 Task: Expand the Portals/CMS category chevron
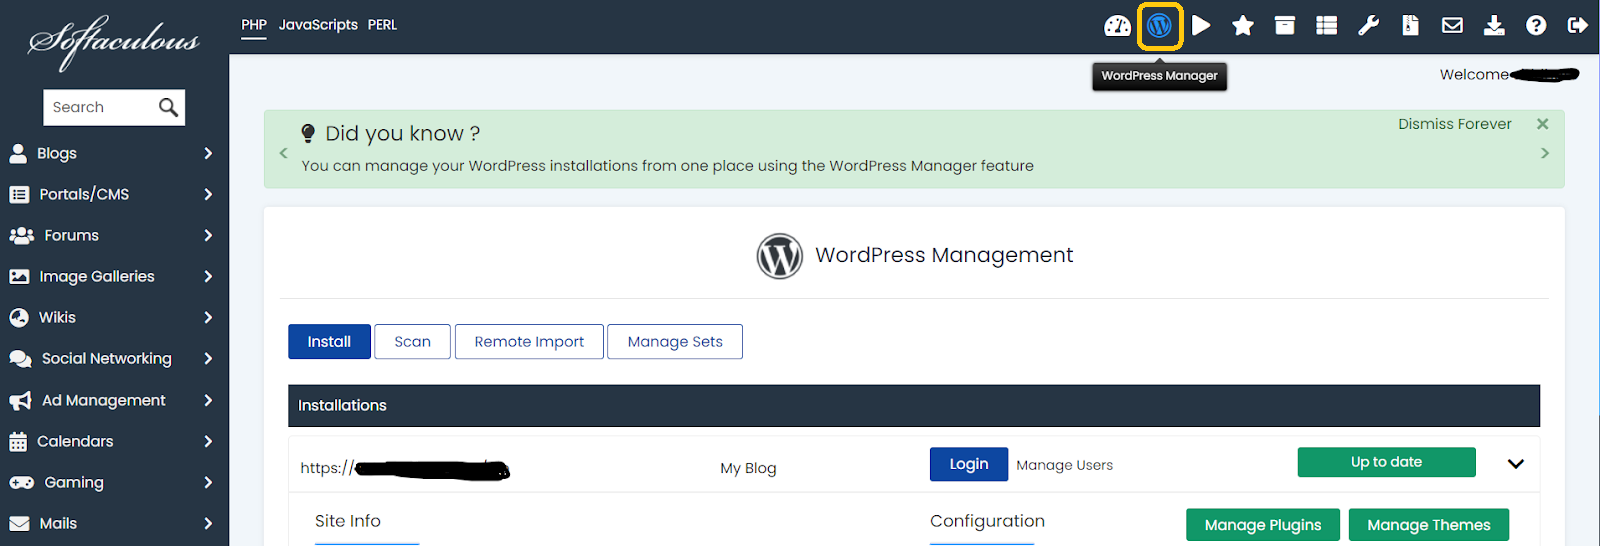208,194
